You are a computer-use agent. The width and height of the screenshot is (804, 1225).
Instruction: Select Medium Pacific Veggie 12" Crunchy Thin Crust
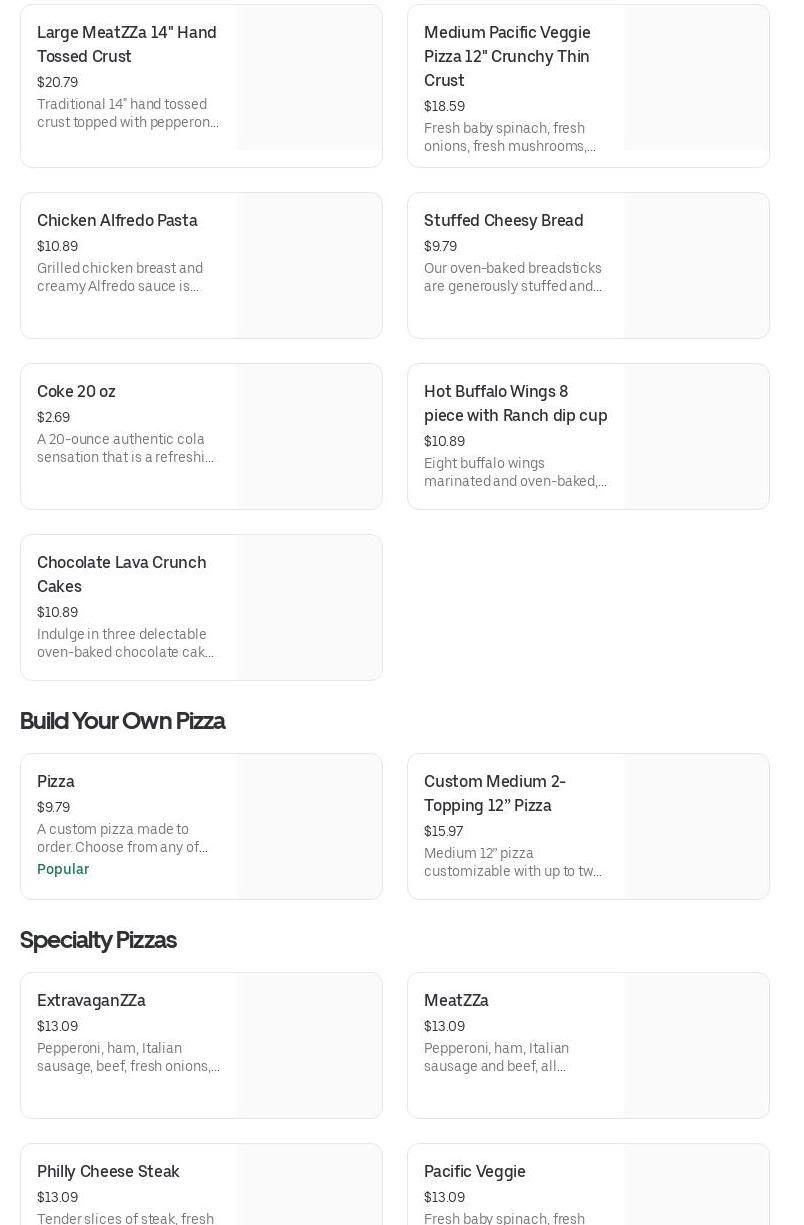[507, 56]
